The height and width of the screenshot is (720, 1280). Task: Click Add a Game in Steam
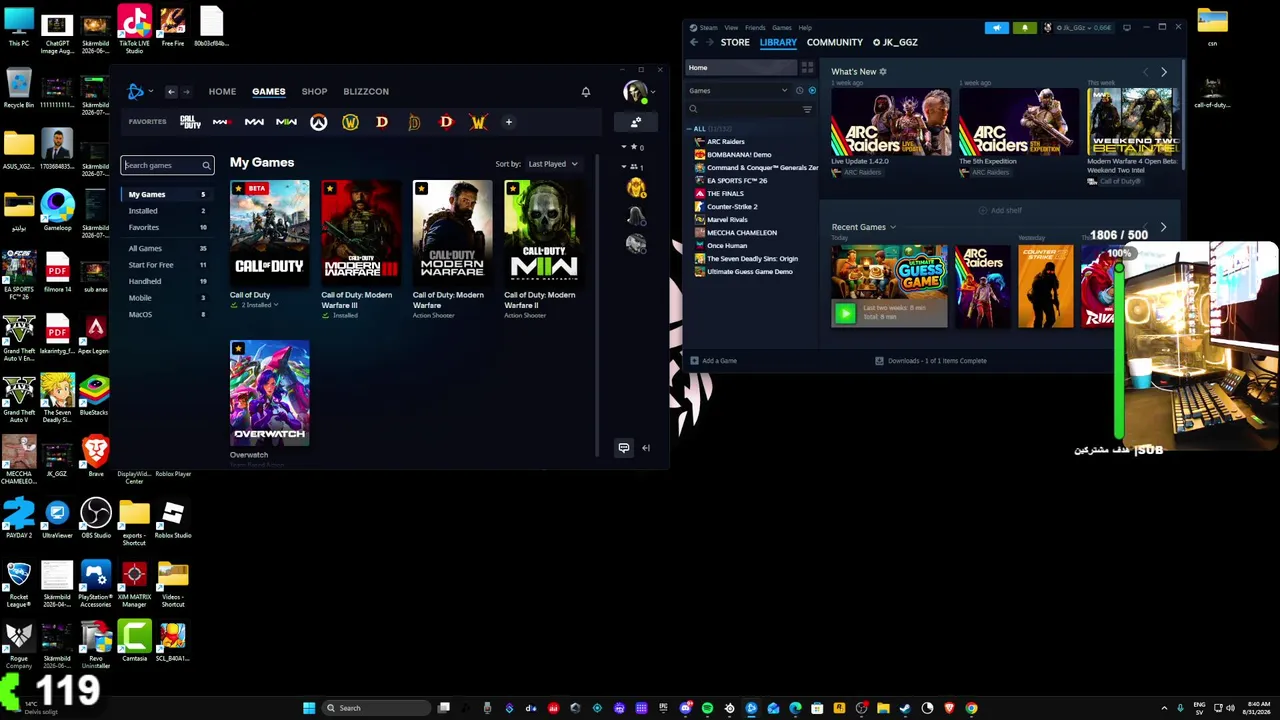pos(713,361)
